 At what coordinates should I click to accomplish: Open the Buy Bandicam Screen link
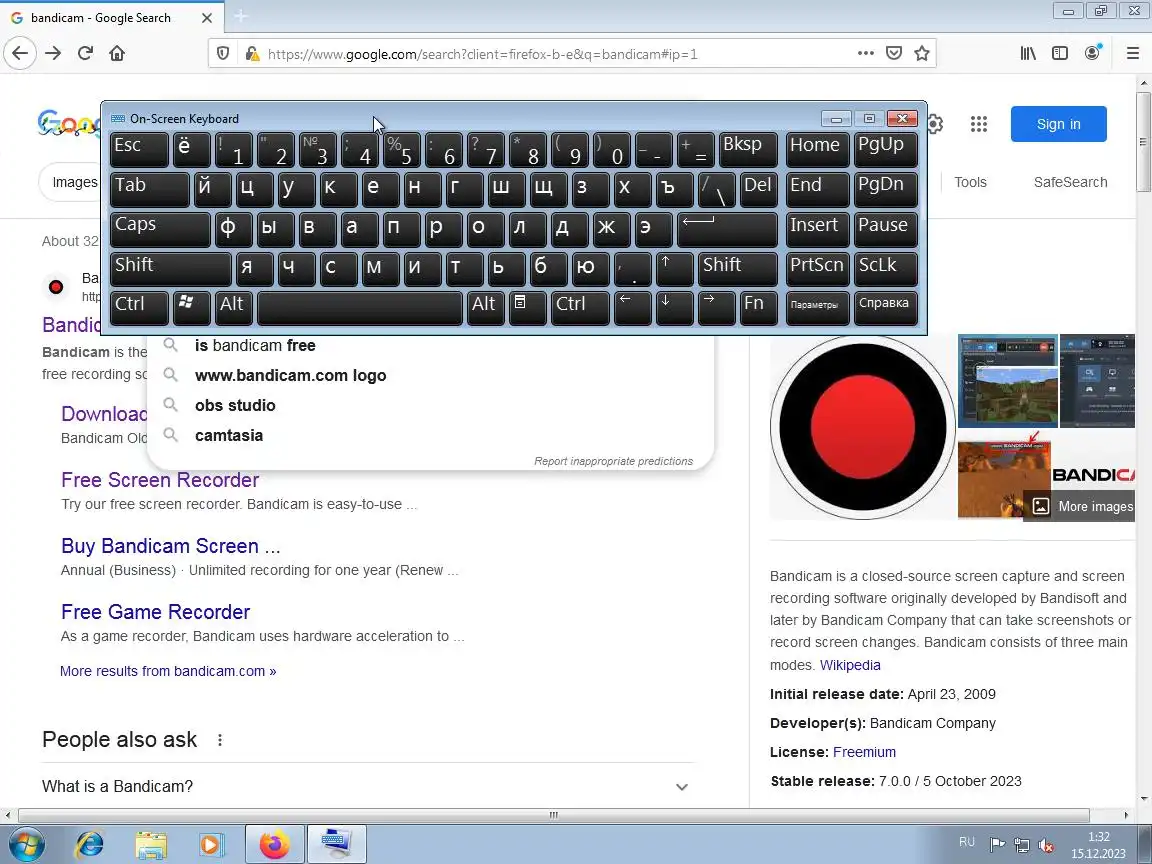click(x=170, y=546)
